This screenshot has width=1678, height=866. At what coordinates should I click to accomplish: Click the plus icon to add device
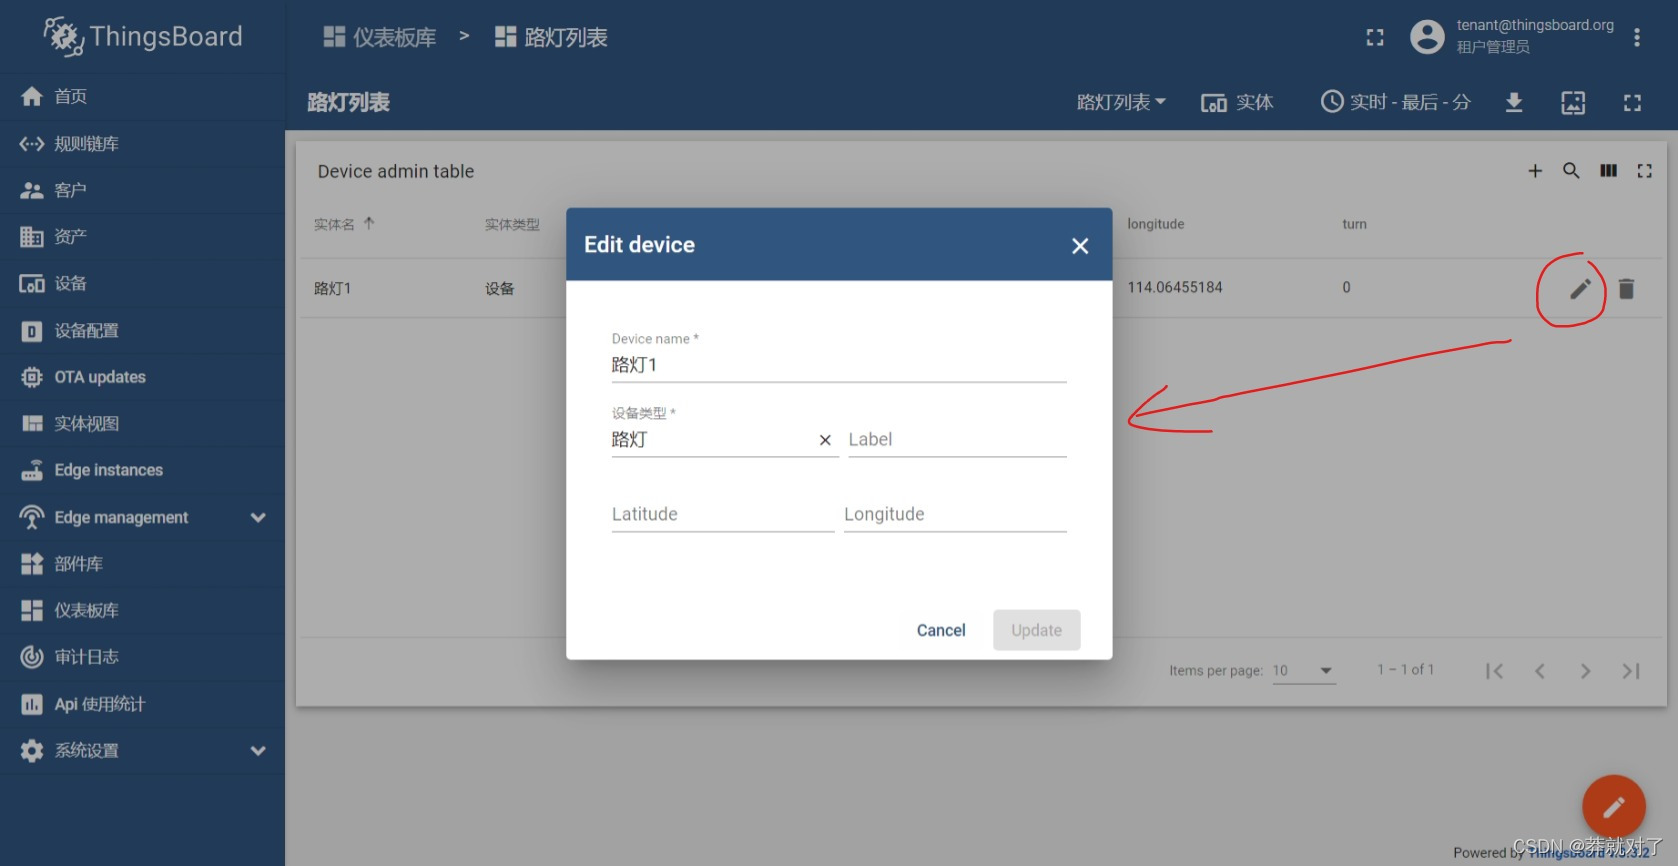[1535, 171]
